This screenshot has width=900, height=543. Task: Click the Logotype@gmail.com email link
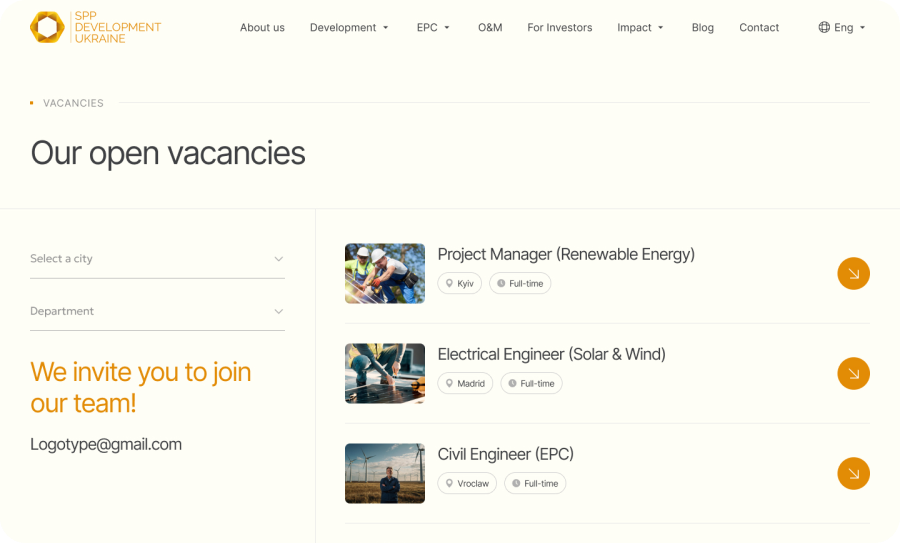click(x=106, y=444)
